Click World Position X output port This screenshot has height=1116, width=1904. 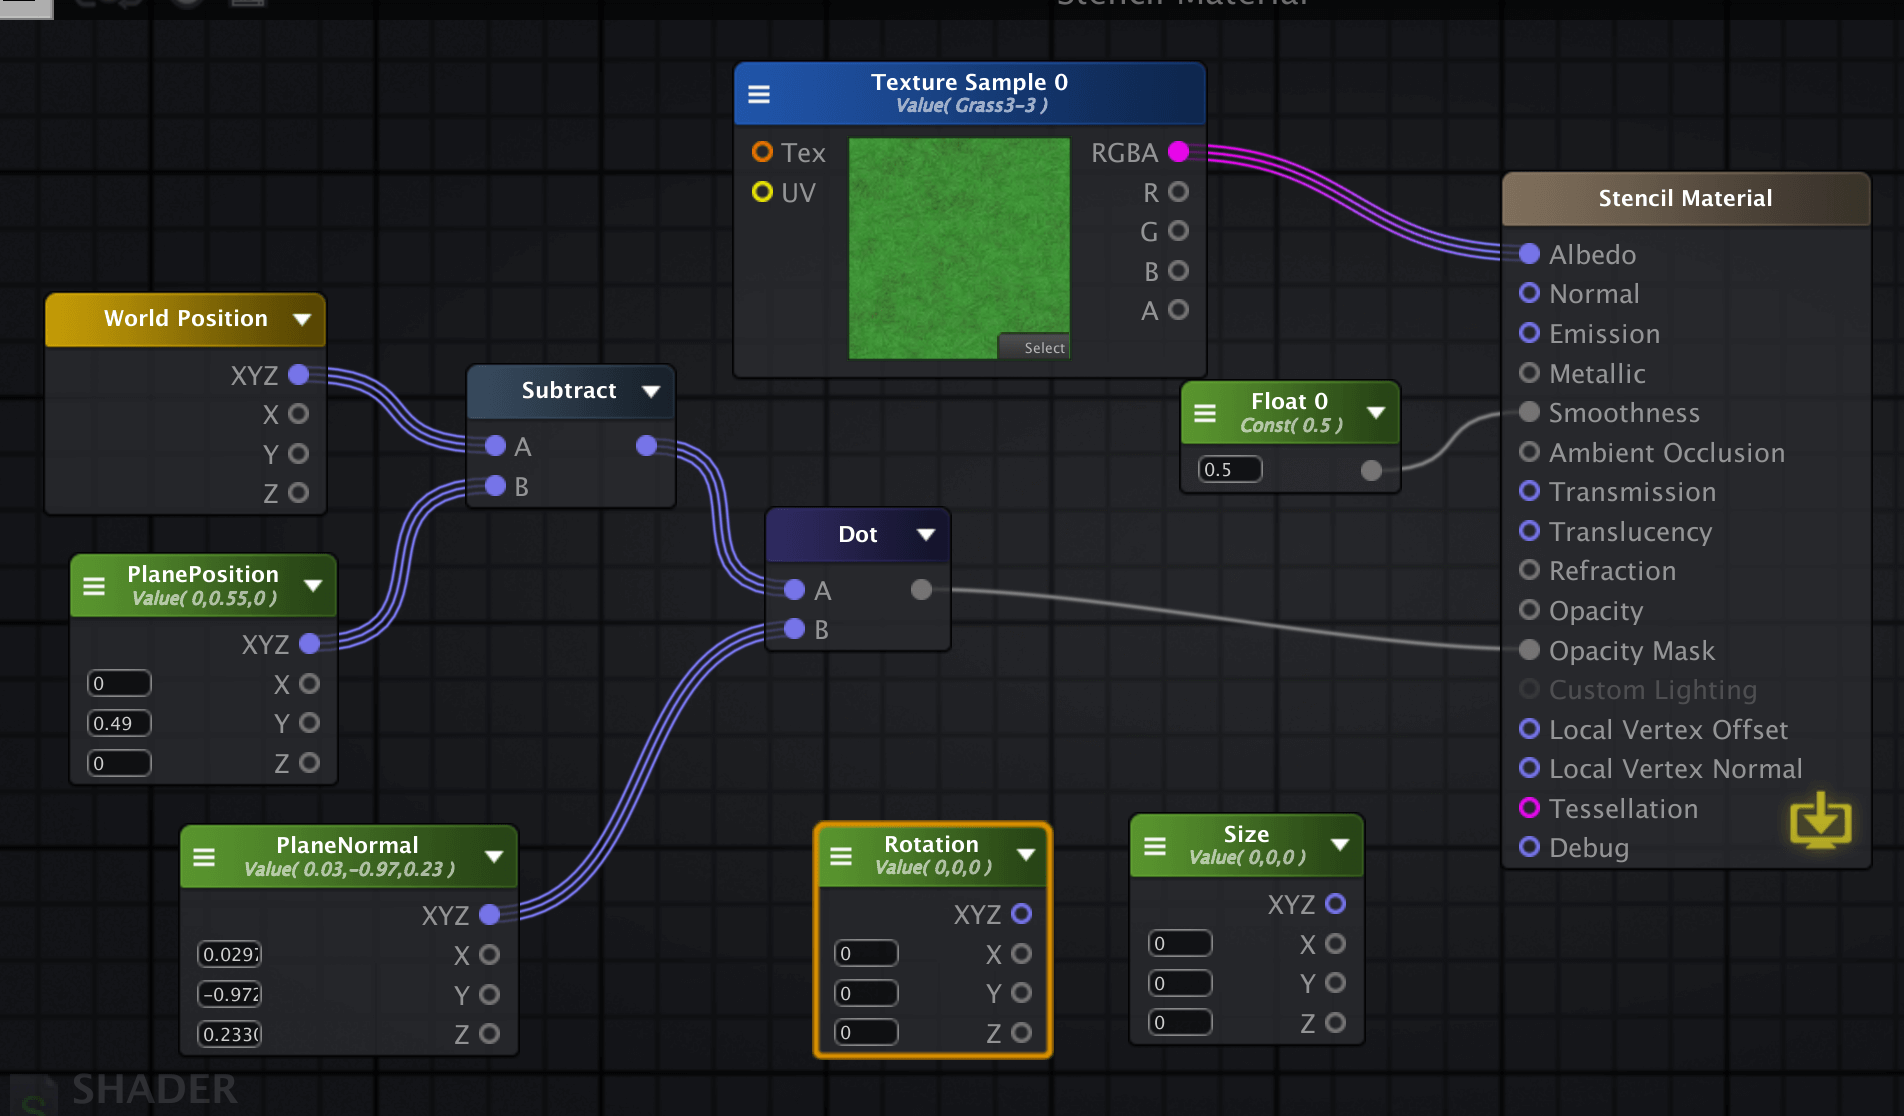pyautogui.click(x=298, y=414)
